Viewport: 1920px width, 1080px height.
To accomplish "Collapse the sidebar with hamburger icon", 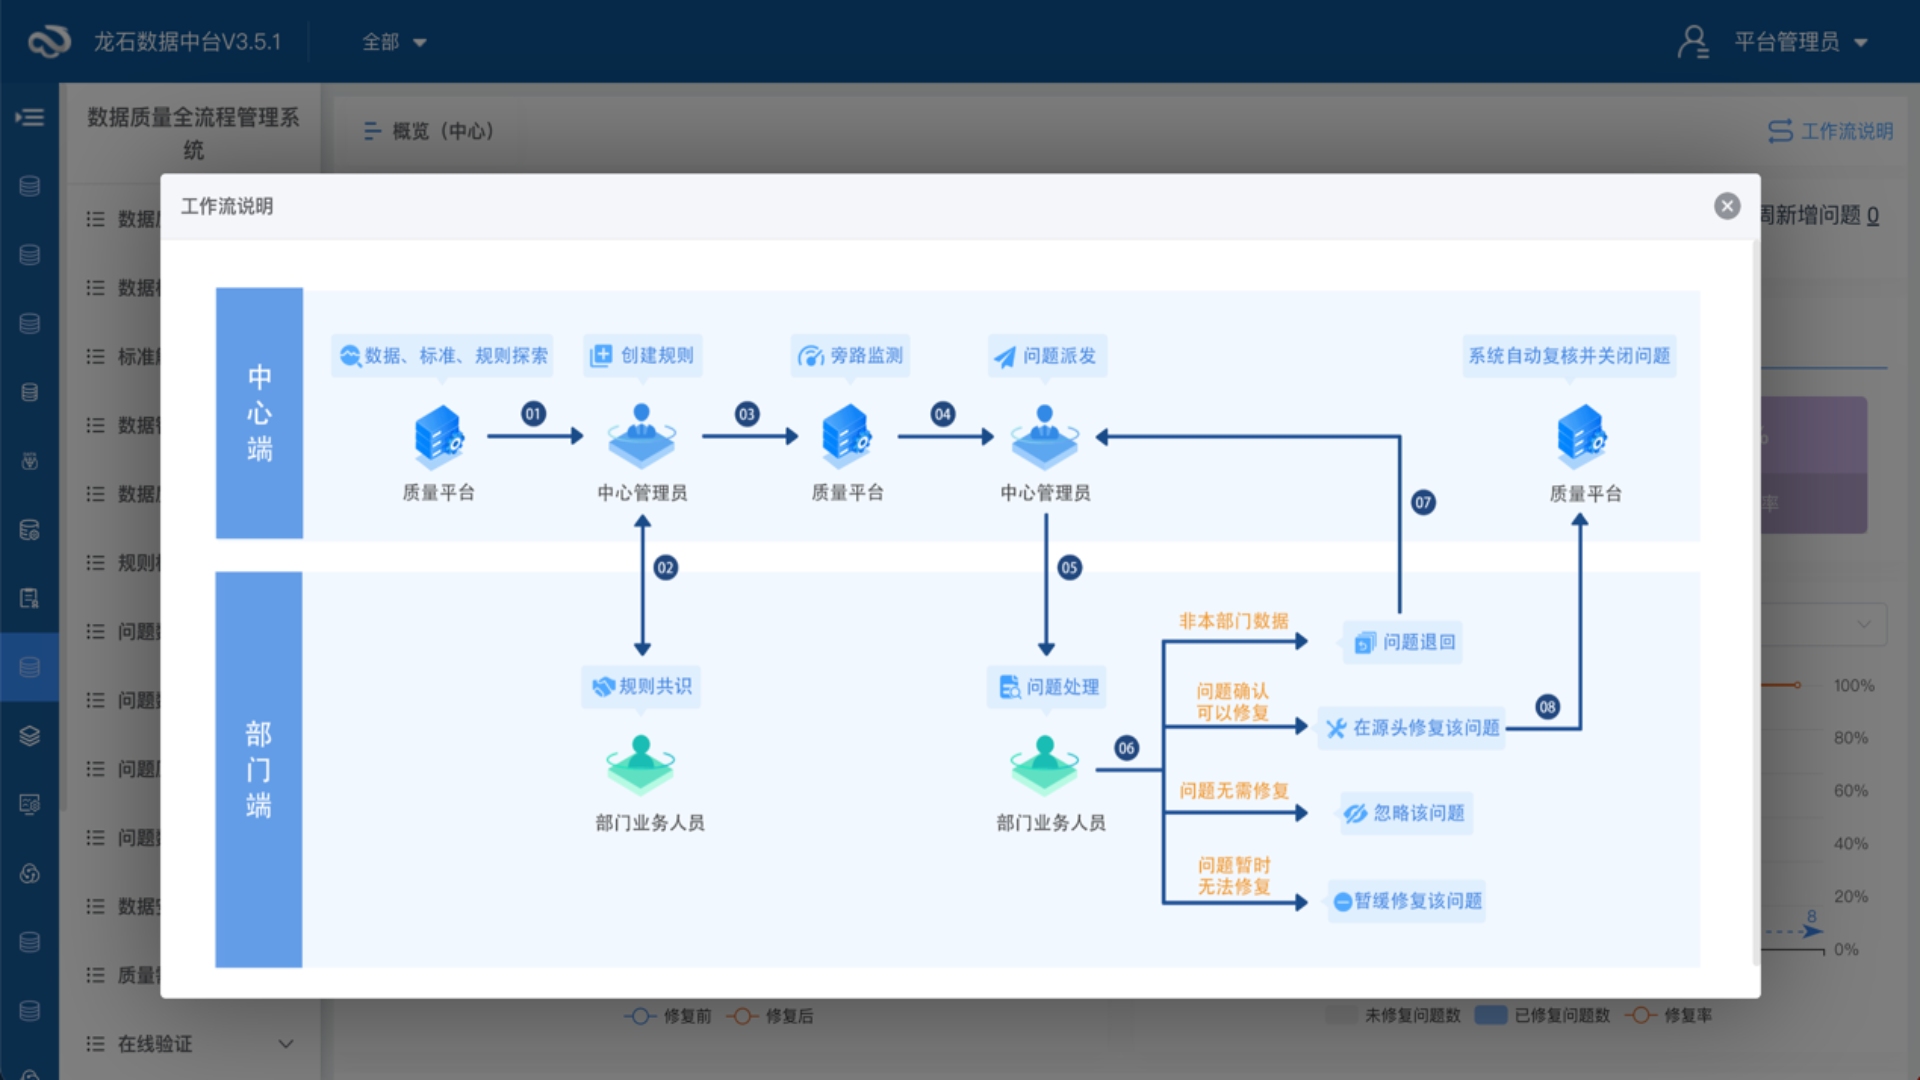I will (30, 117).
